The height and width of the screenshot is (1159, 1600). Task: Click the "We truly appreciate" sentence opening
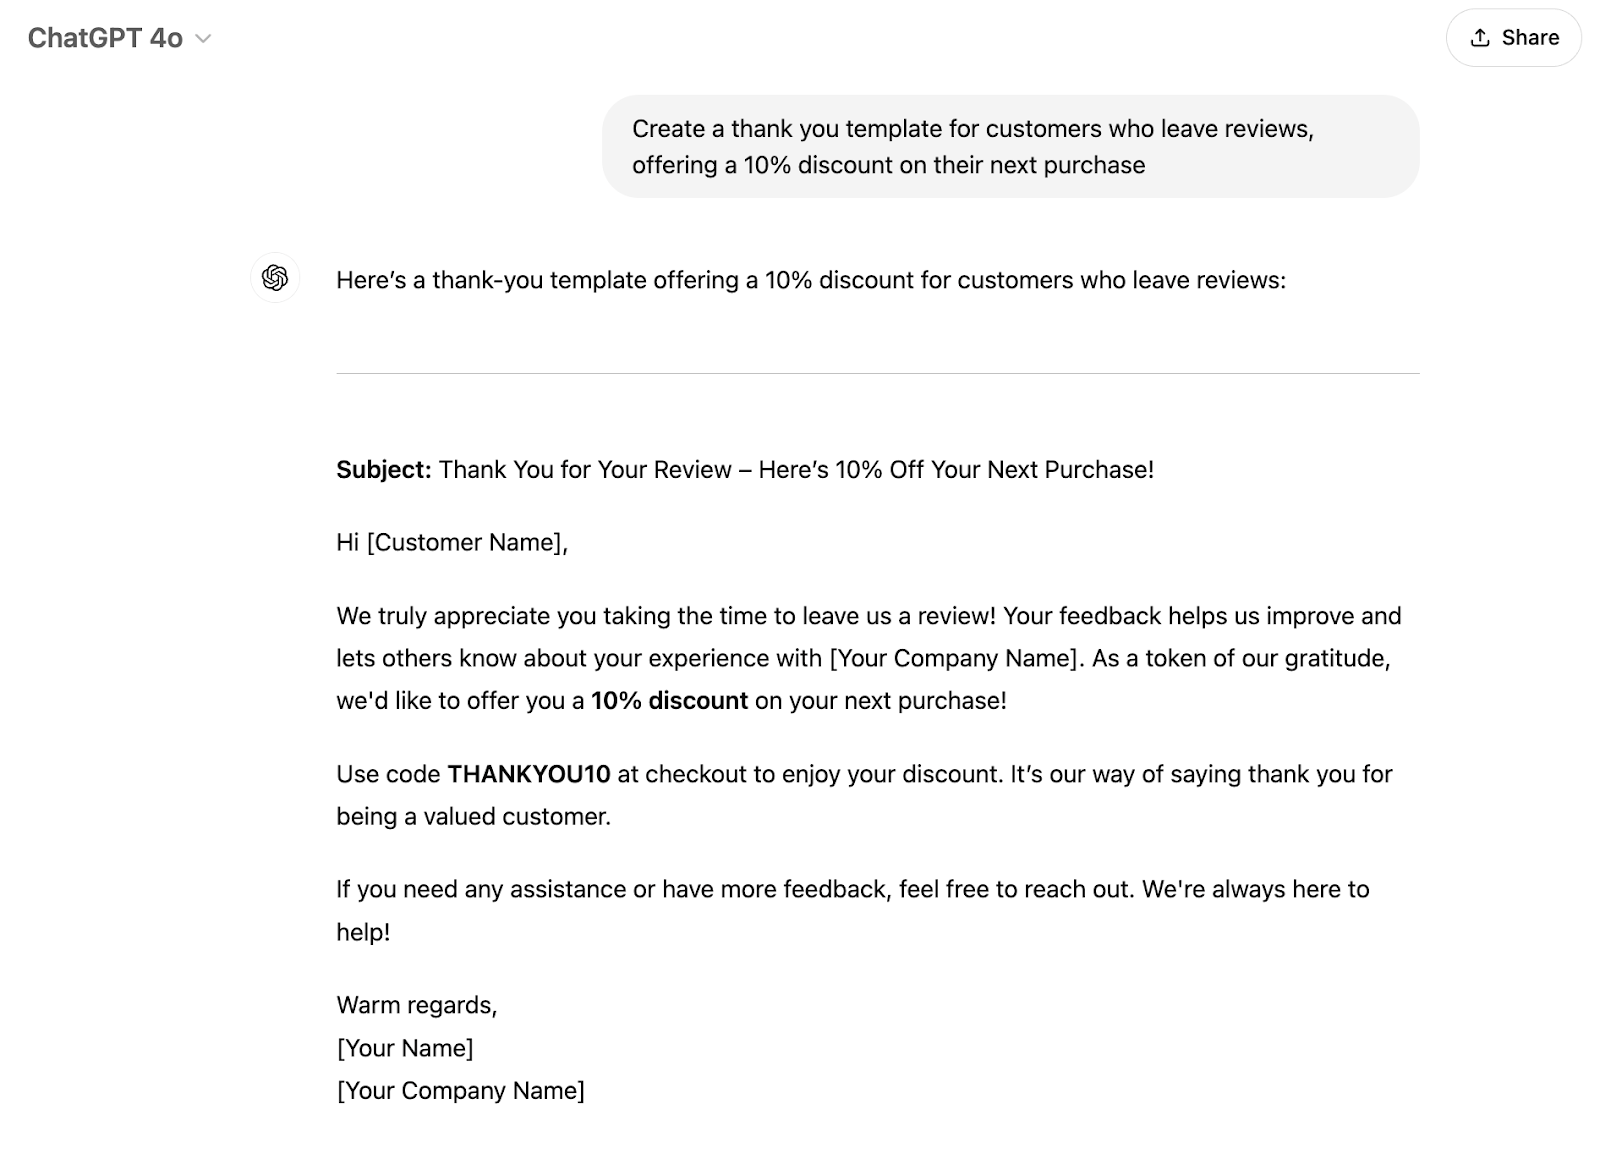point(445,616)
